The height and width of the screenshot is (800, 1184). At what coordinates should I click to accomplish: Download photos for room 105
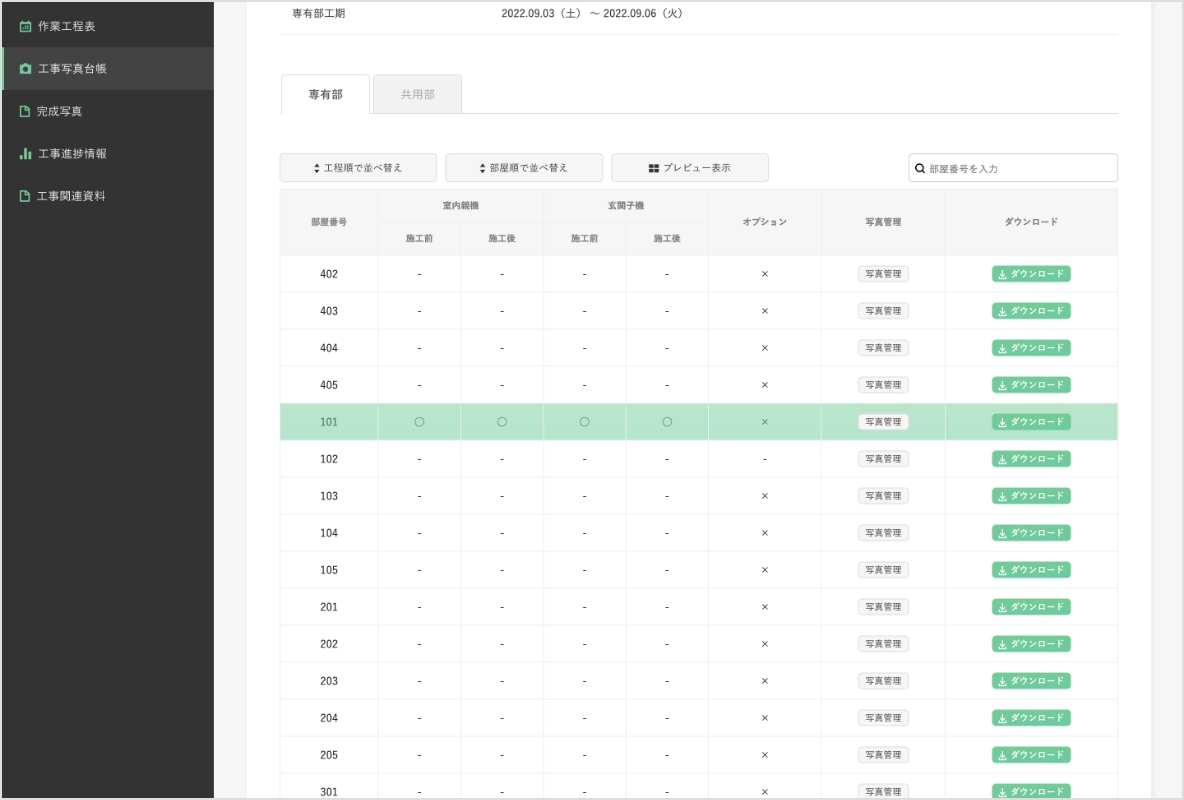coord(1031,570)
